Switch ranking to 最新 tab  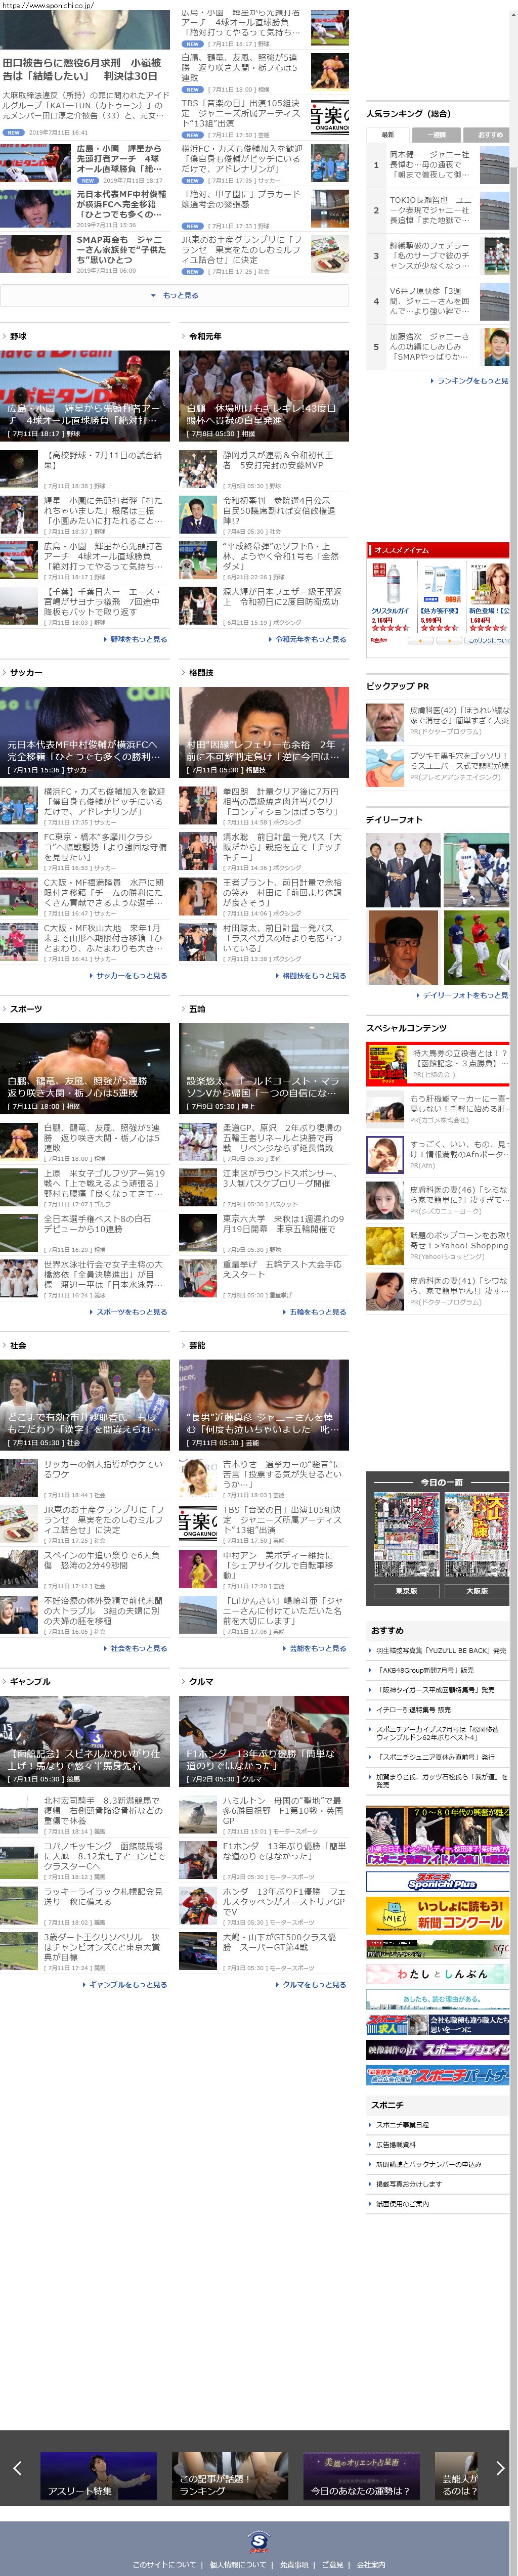pyautogui.click(x=388, y=134)
